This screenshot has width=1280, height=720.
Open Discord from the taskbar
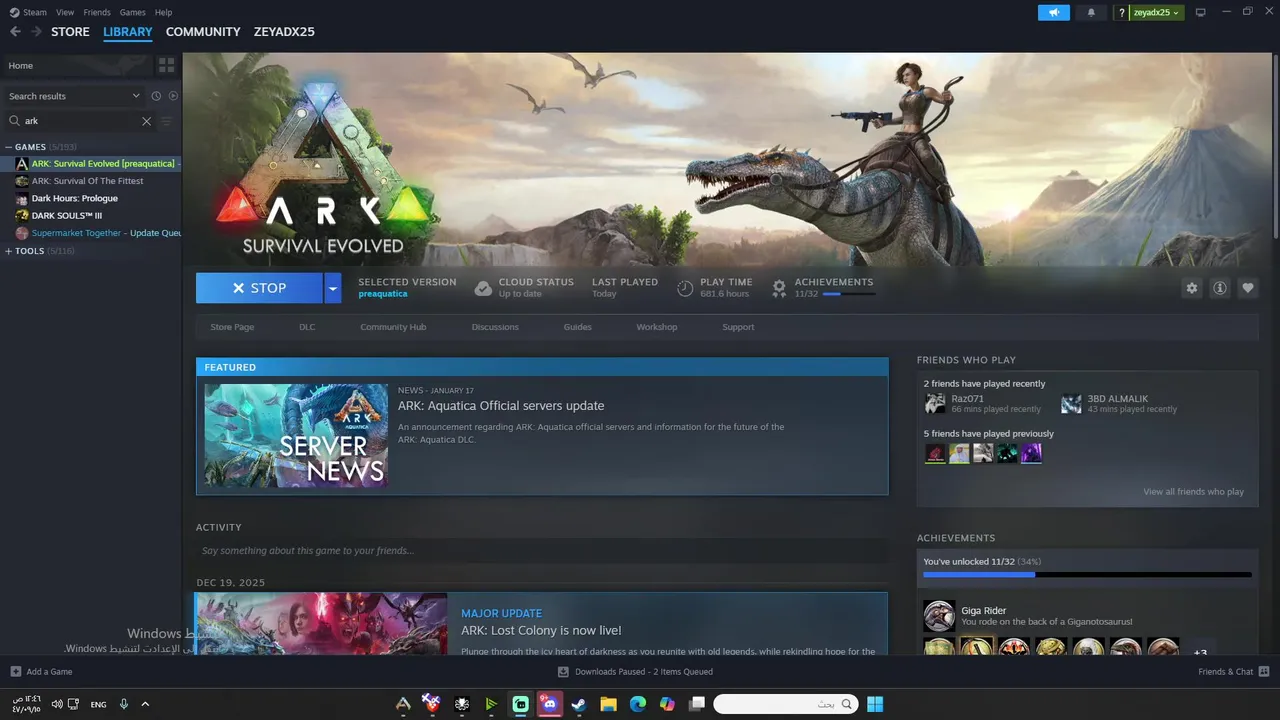point(549,704)
